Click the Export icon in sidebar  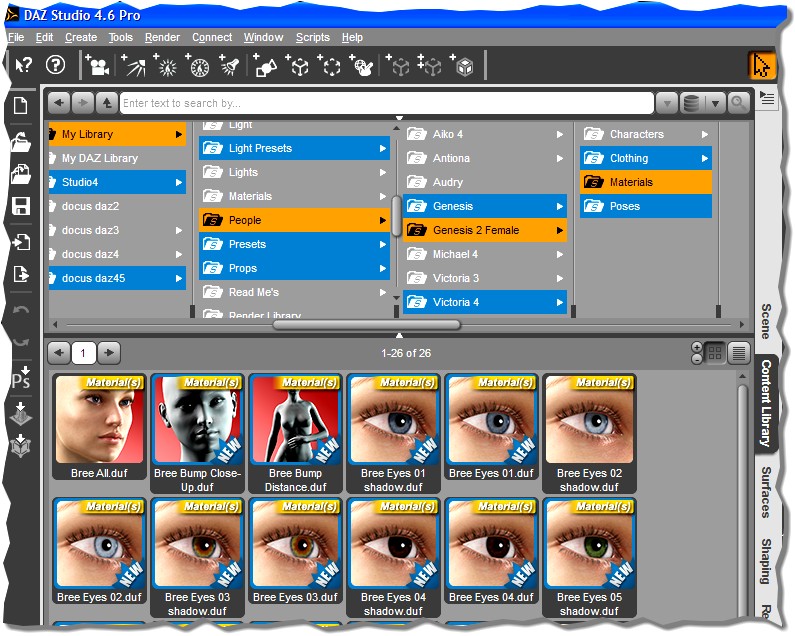coord(21,274)
